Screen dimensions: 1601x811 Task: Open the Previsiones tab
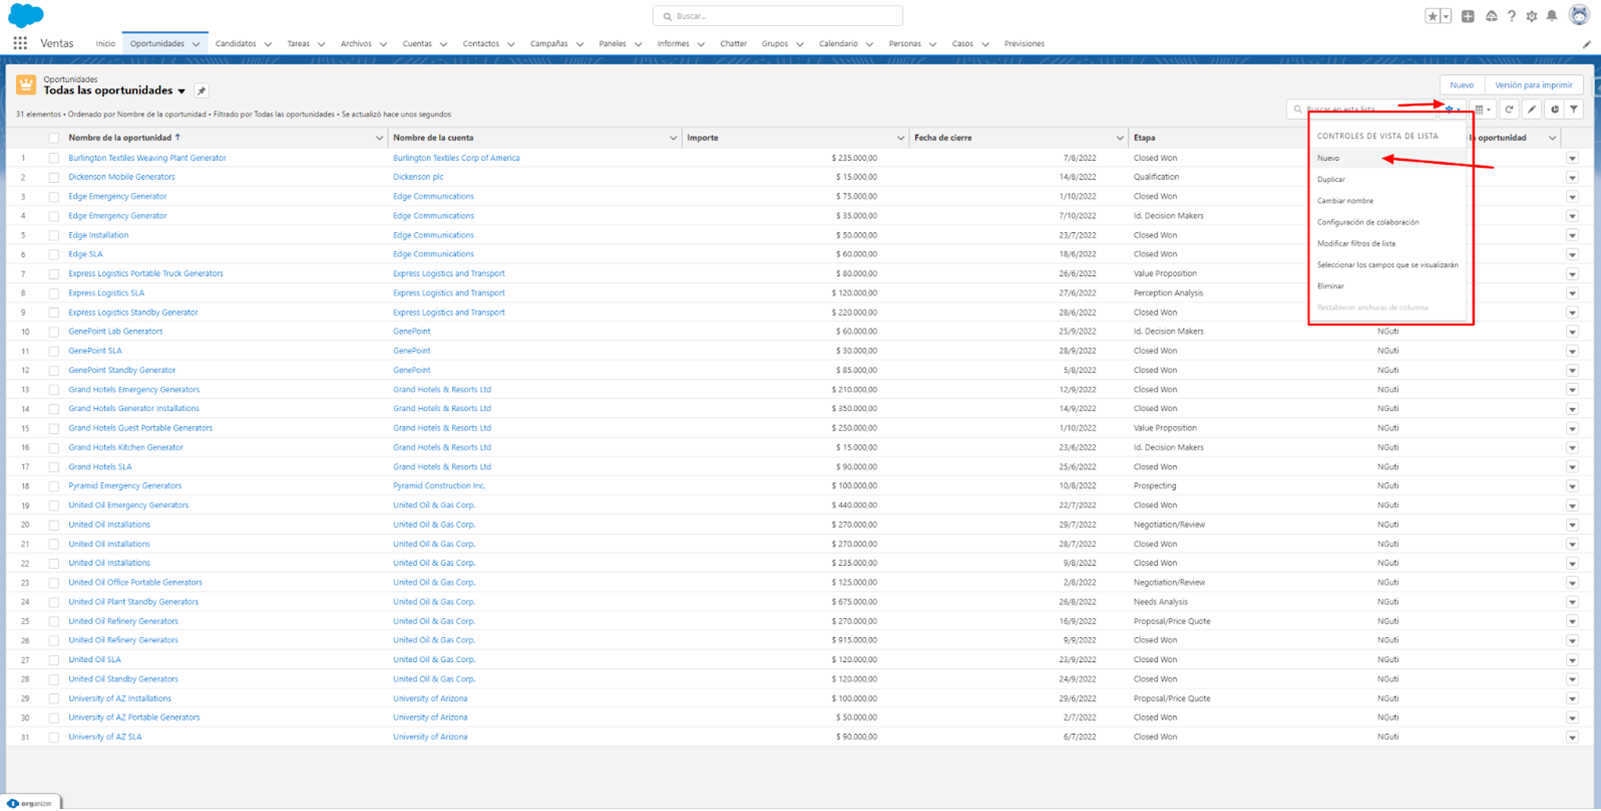click(x=1024, y=44)
